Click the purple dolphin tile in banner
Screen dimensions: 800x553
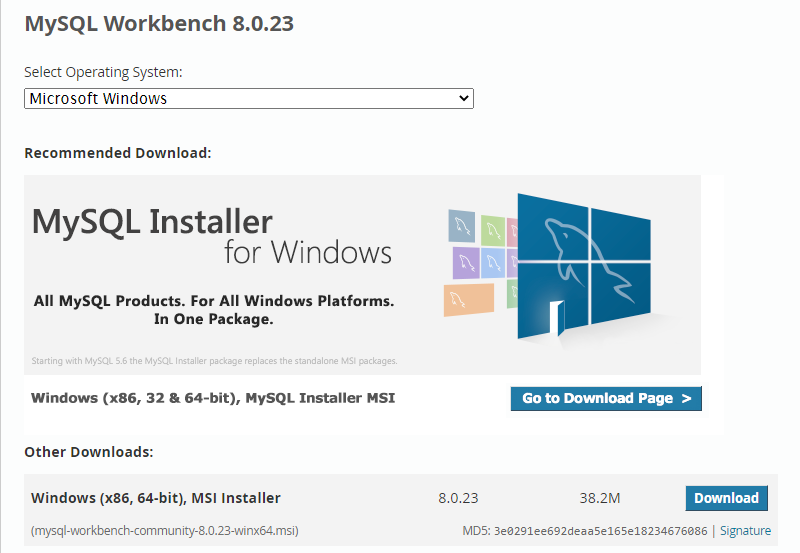[466, 263]
